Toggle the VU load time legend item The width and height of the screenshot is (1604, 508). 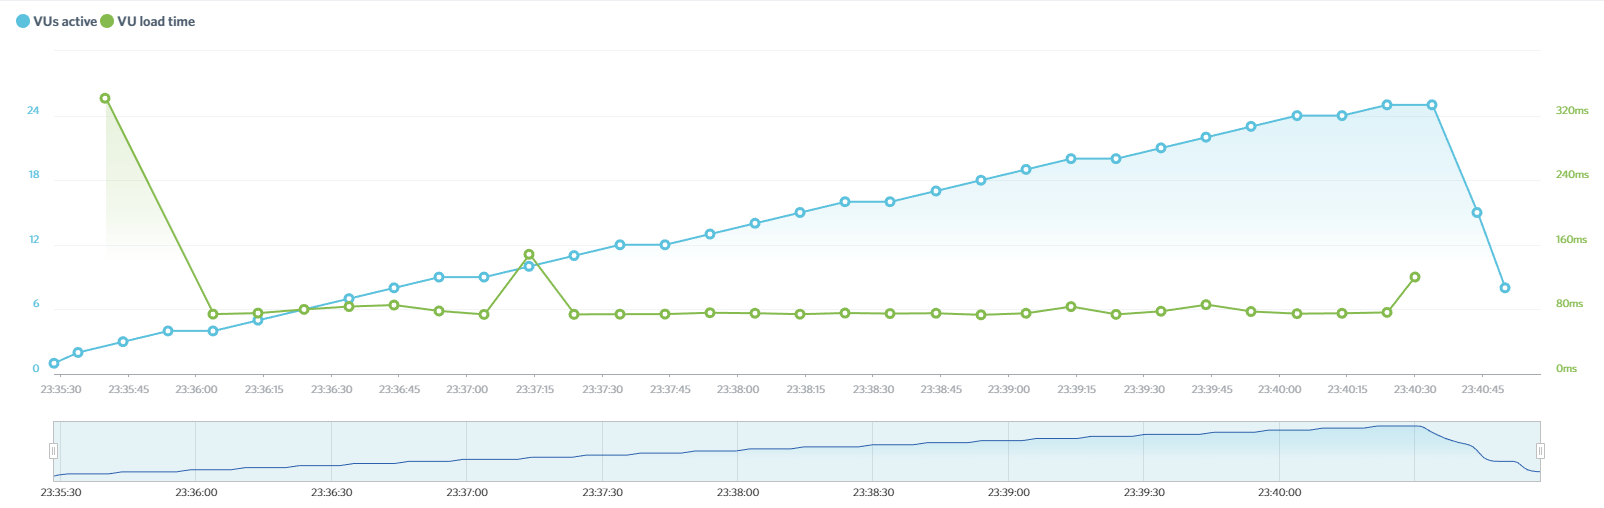[x=155, y=21]
